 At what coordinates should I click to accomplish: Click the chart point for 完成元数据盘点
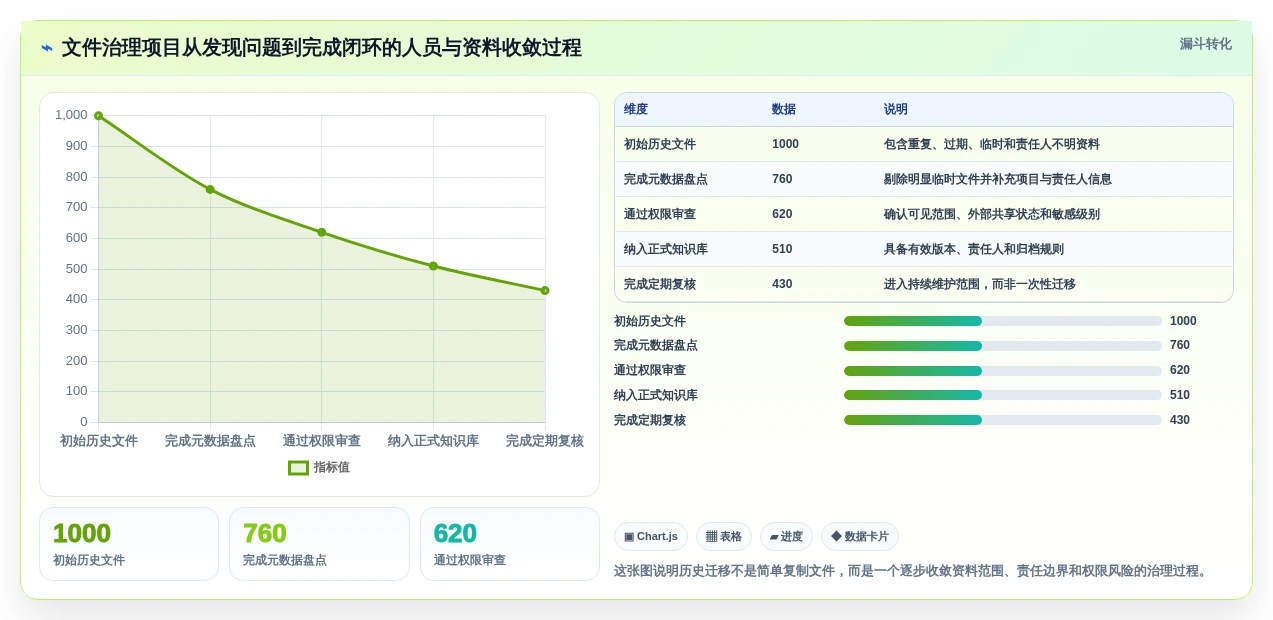point(210,189)
